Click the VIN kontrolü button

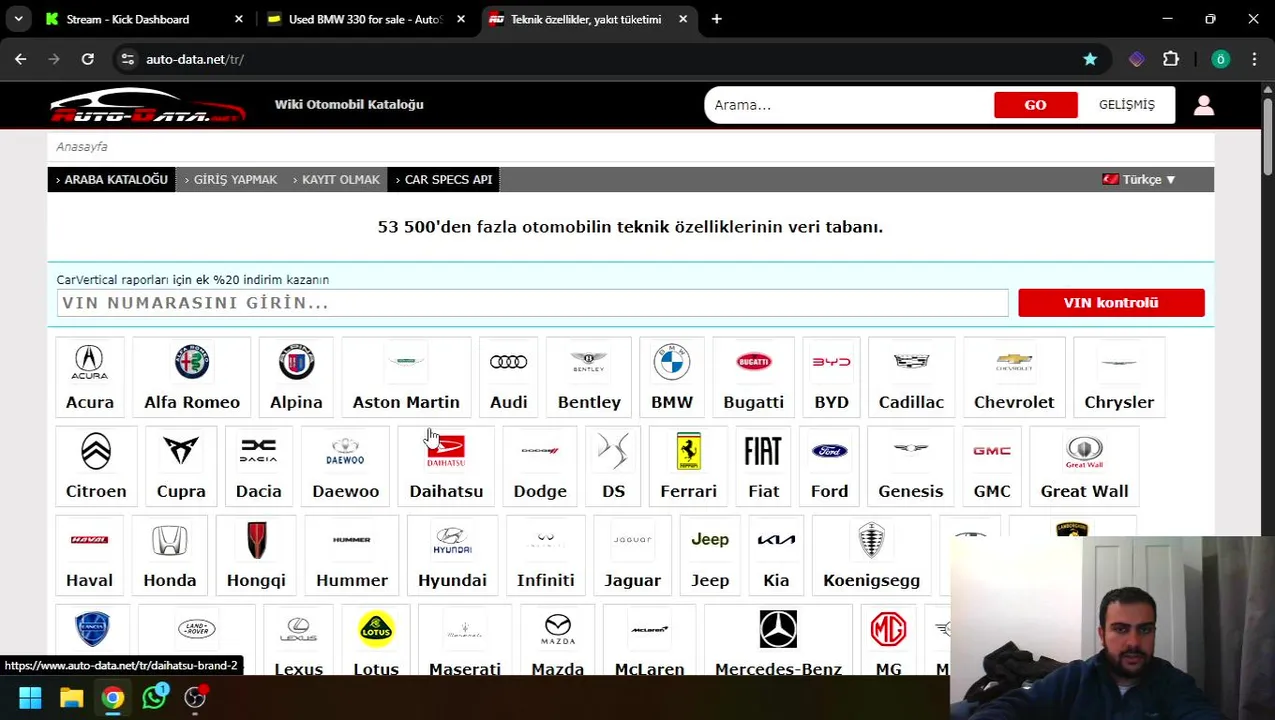tap(1111, 303)
